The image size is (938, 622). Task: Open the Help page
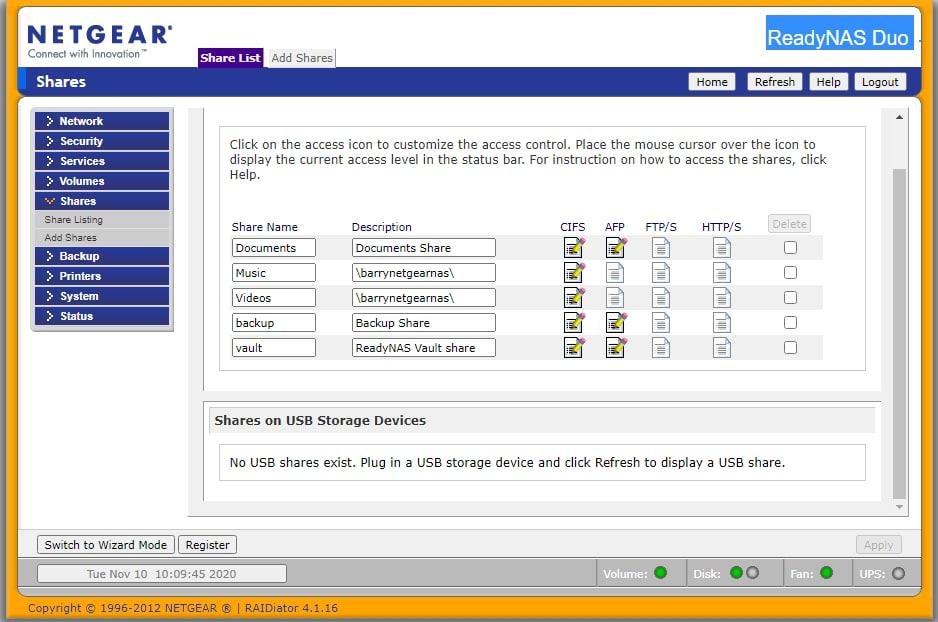point(829,82)
